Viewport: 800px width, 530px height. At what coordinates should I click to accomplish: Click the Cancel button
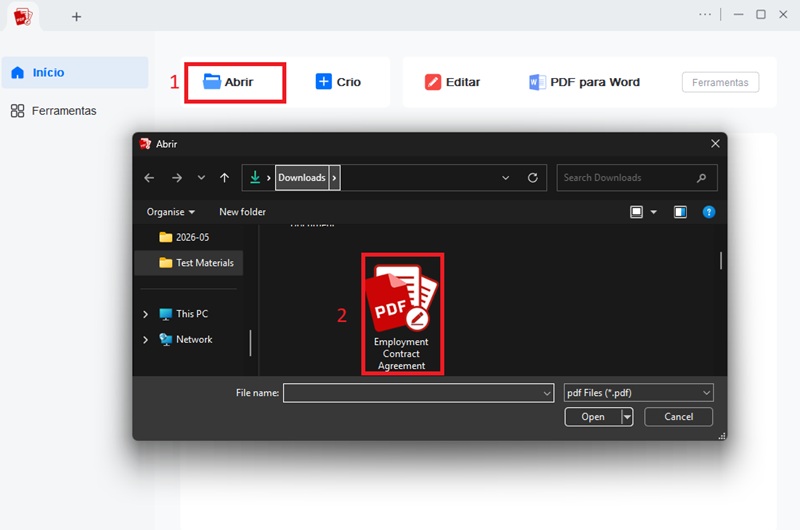tap(678, 417)
